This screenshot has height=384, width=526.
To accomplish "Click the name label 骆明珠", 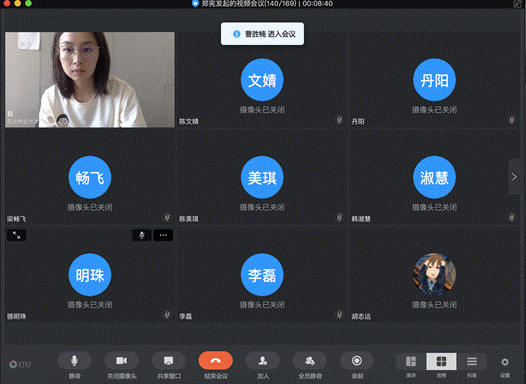I will point(16,316).
